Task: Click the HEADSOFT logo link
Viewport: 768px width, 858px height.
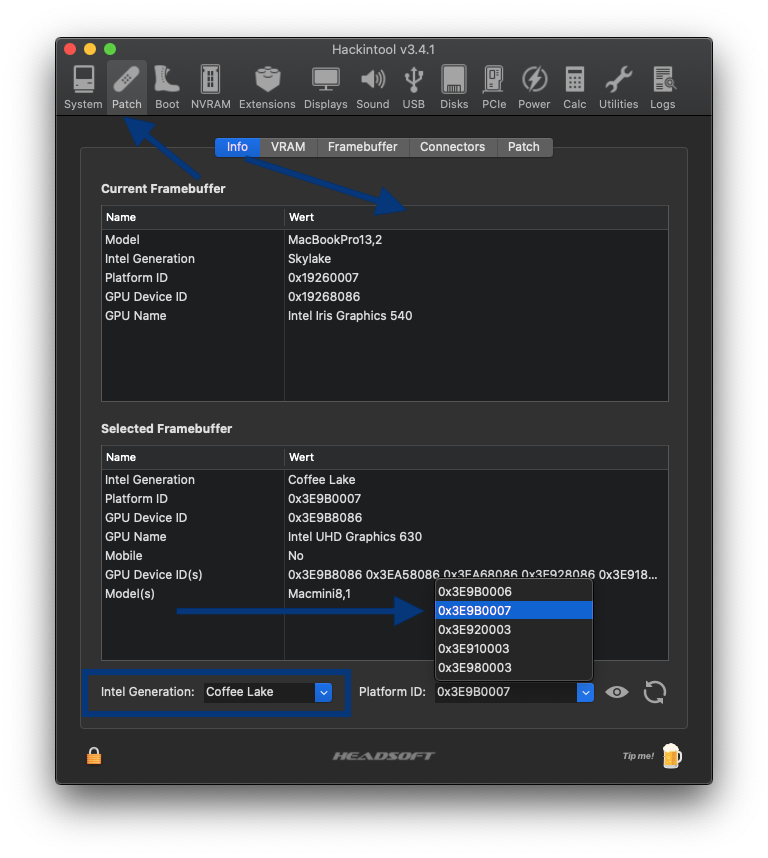Action: [383, 756]
